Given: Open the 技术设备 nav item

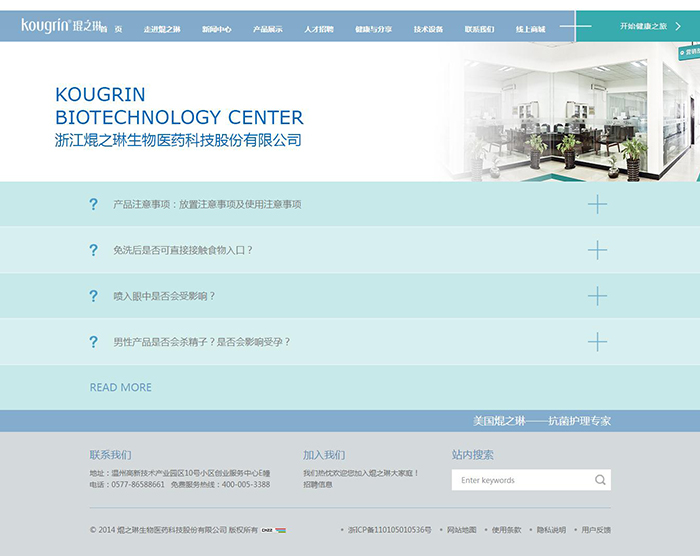Looking at the screenshot, I should click(428, 29).
